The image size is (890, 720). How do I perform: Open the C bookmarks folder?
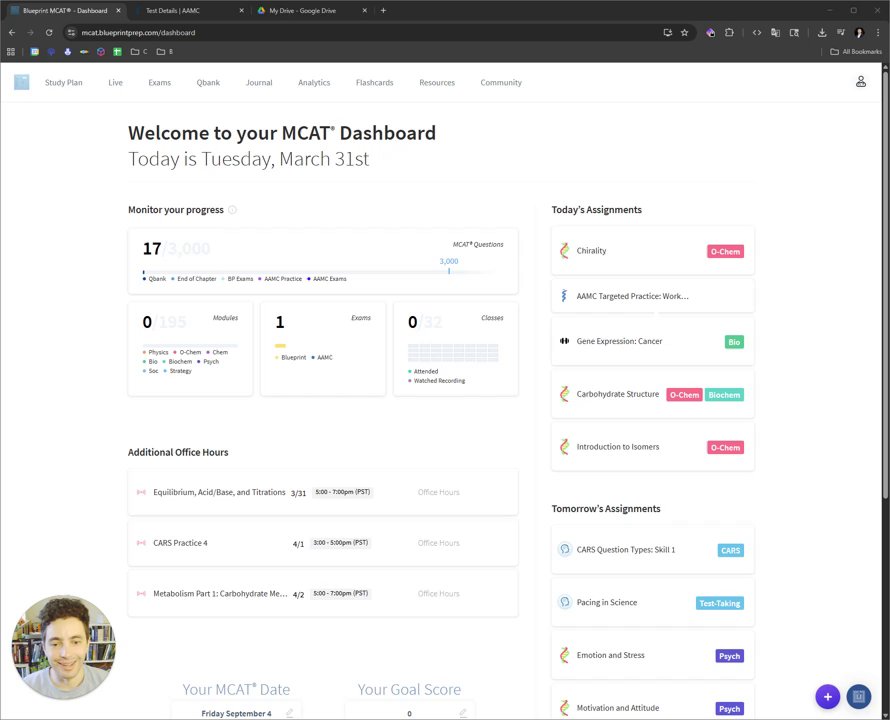point(139,52)
